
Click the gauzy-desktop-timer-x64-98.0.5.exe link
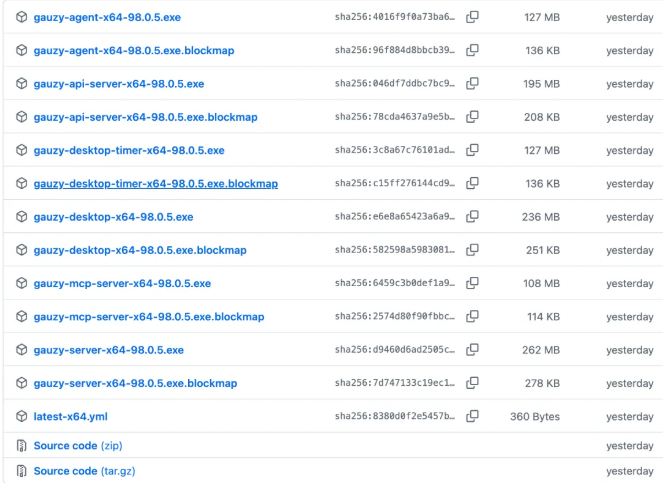coord(128,150)
